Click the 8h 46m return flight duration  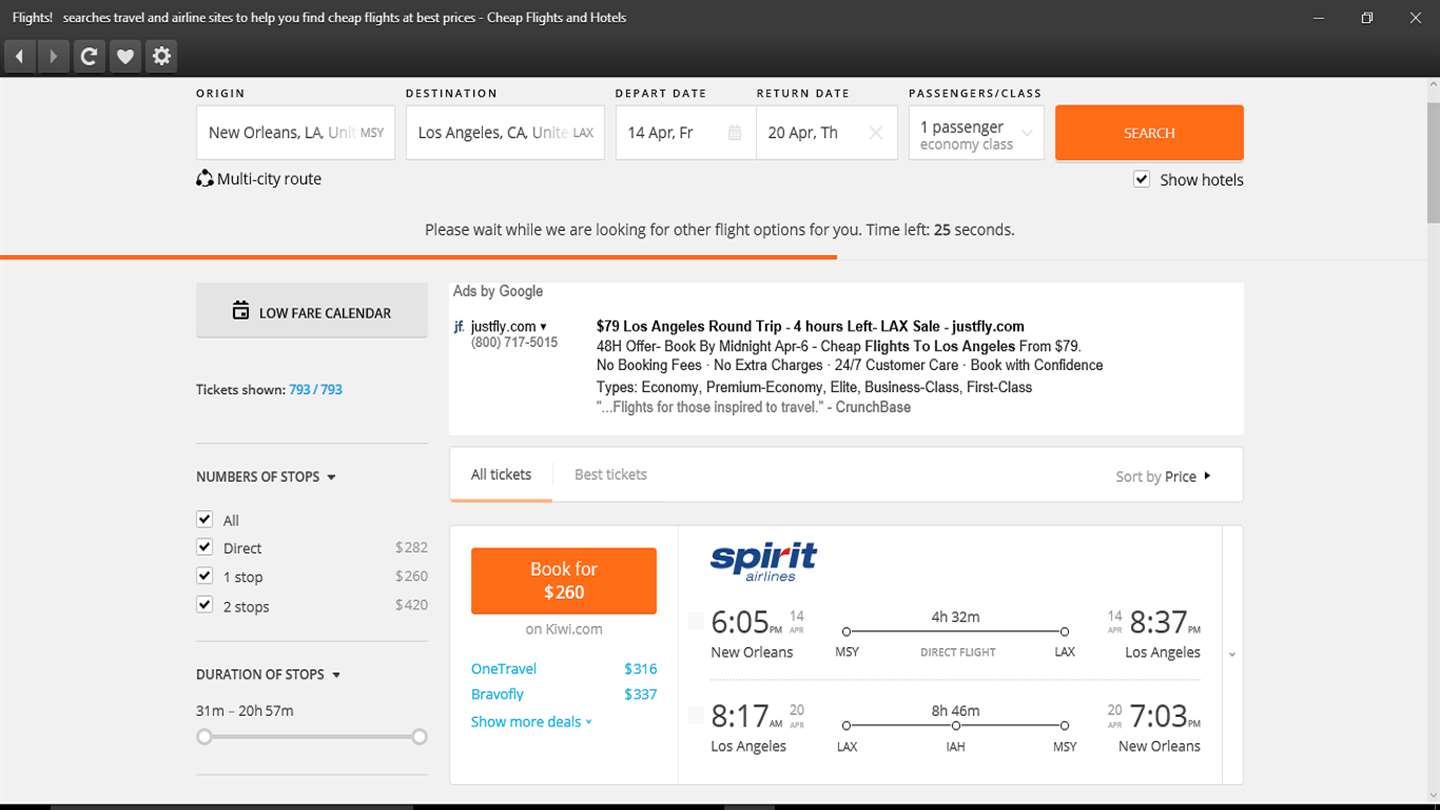pyautogui.click(x=955, y=711)
